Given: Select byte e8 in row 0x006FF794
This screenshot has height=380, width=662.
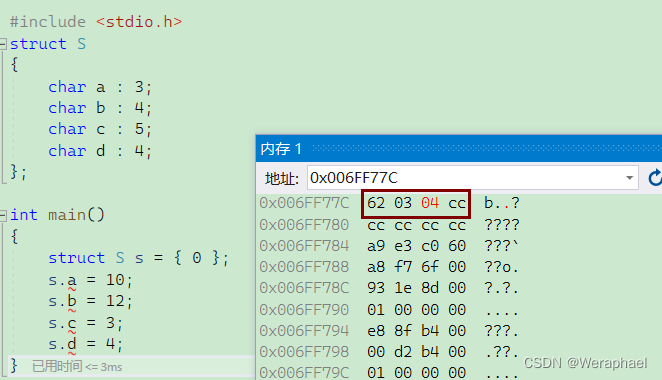Looking at the screenshot, I should pos(376,331).
